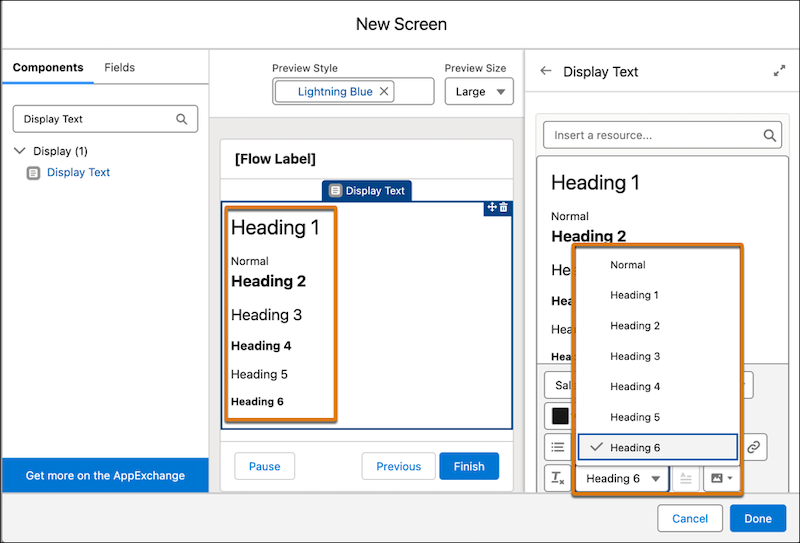Select Heading 3 from the format list
Viewport: 800px width, 543px height.
(x=635, y=356)
